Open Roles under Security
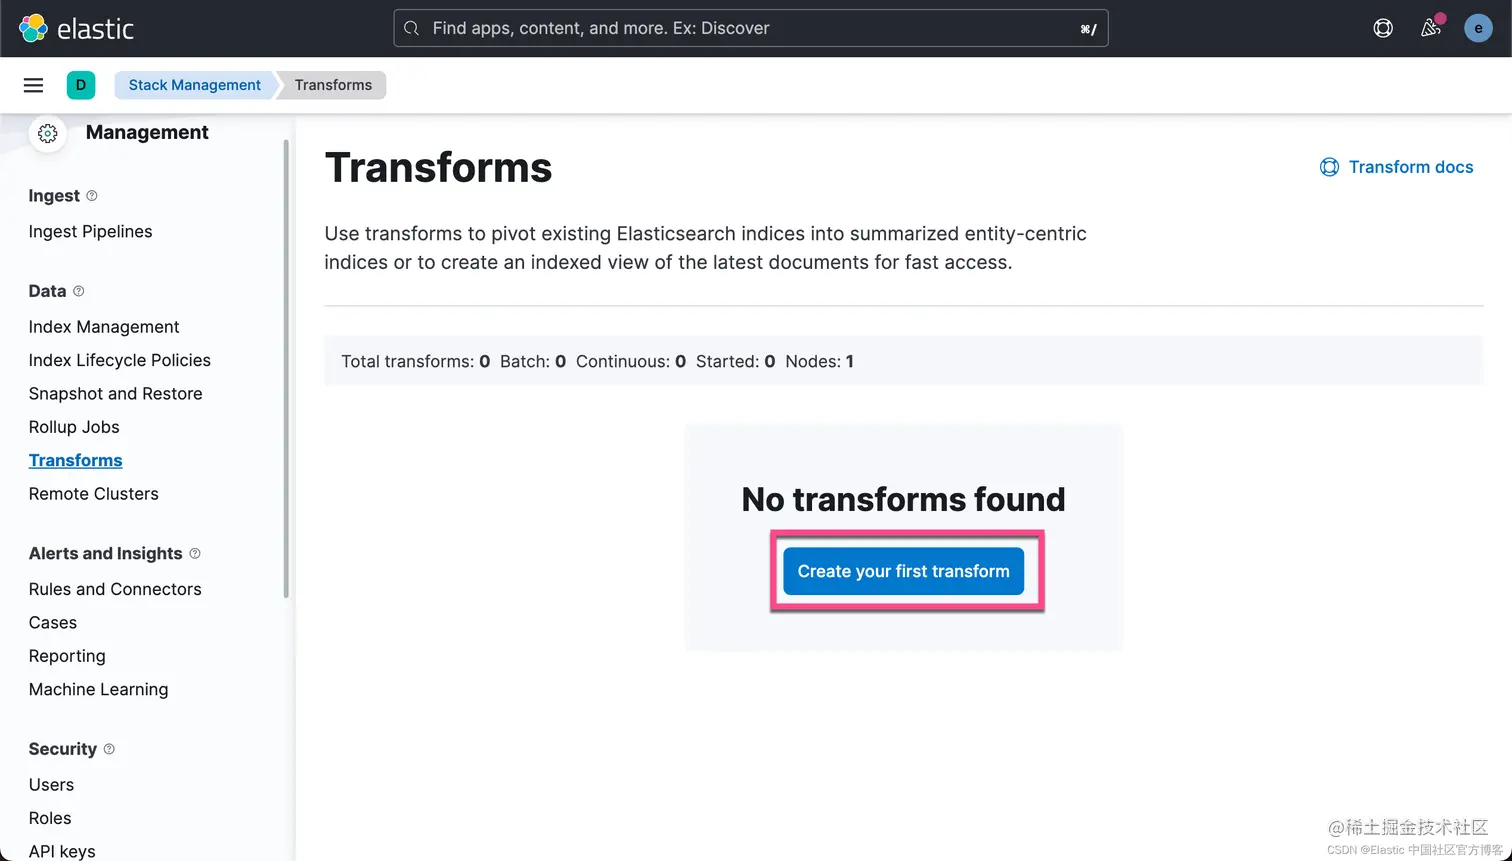Screen dimensions: 1512x861 click(x=50, y=818)
